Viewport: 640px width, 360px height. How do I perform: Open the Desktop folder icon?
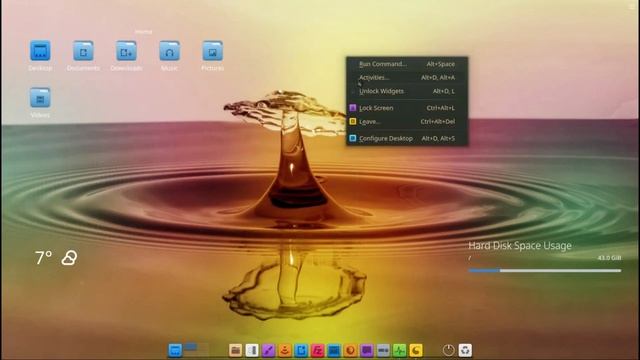[x=40, y=51]
